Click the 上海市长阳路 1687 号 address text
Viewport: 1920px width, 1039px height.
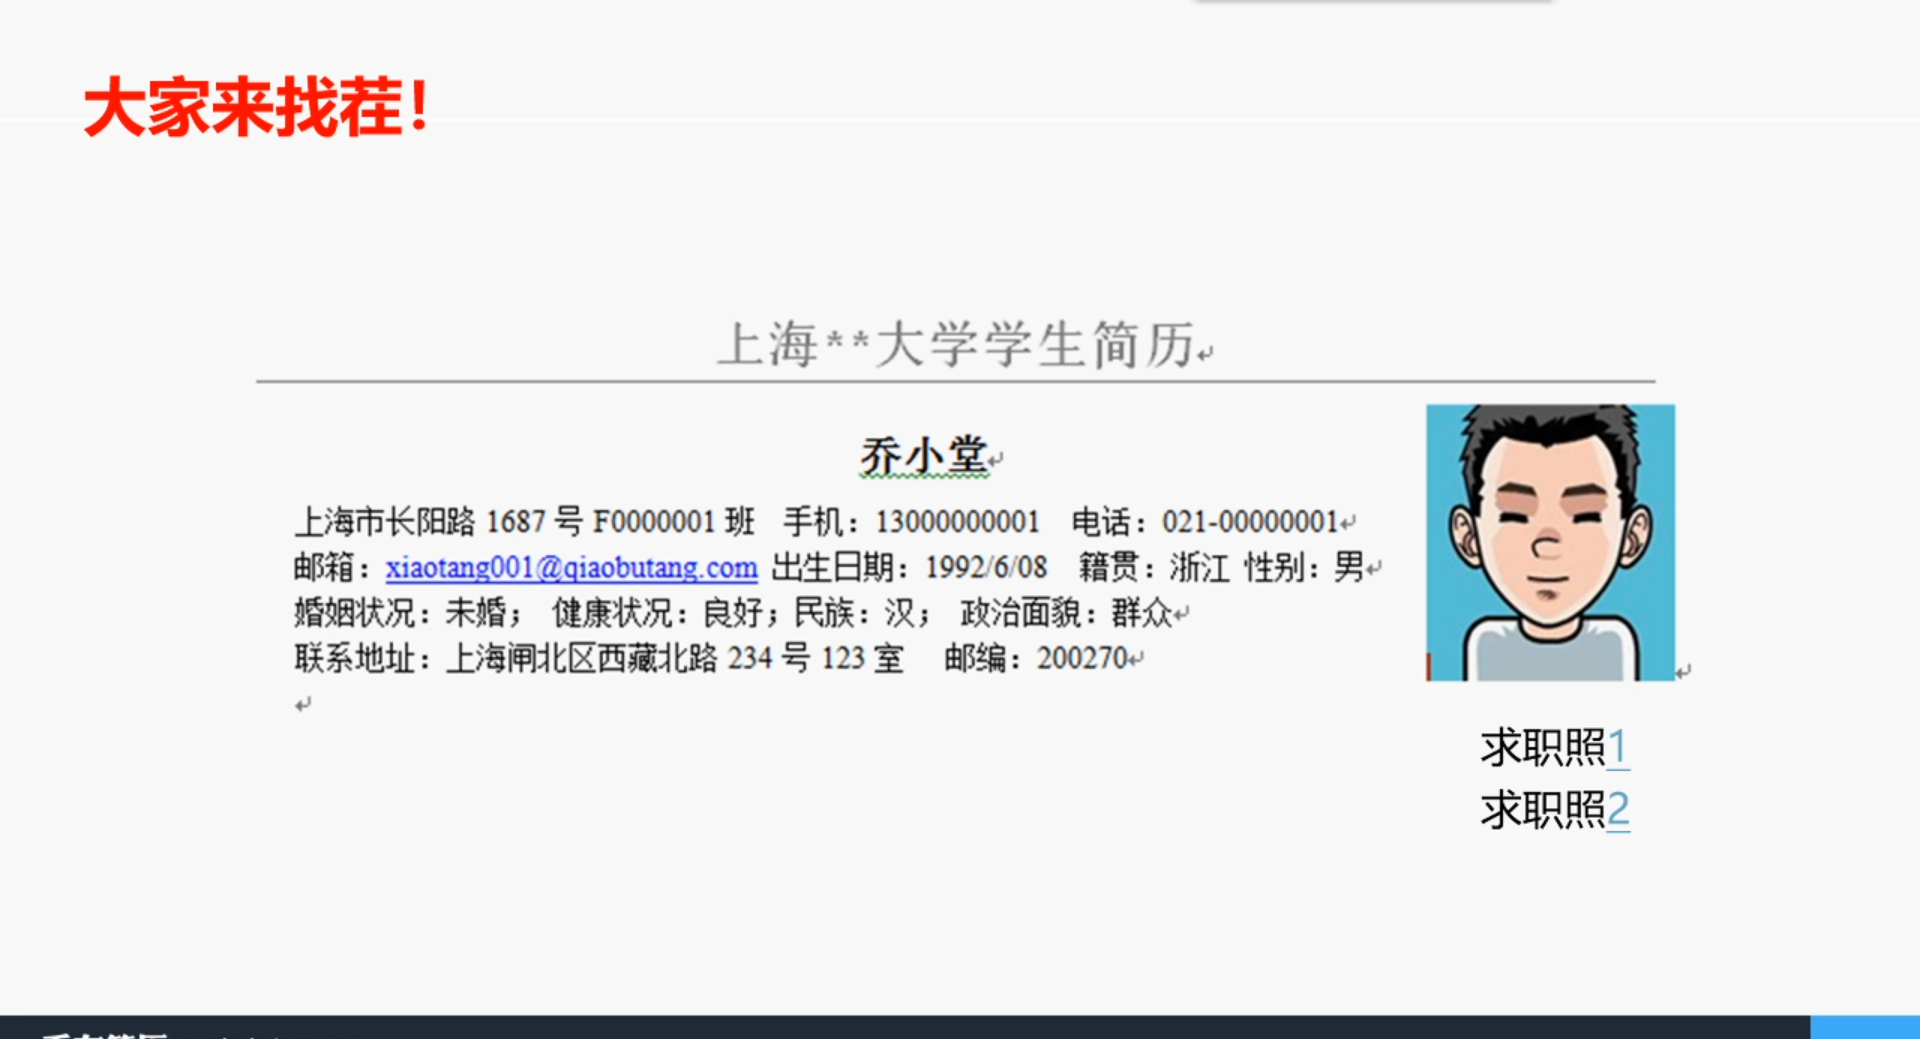(x=438, y=522)
